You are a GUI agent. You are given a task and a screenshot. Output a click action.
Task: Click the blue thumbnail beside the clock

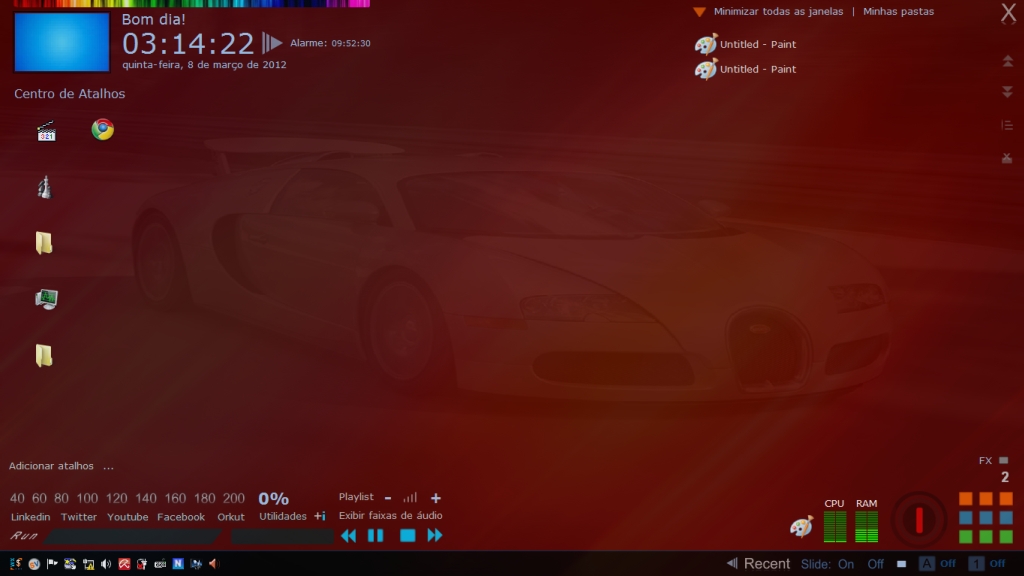click(62, 42)
